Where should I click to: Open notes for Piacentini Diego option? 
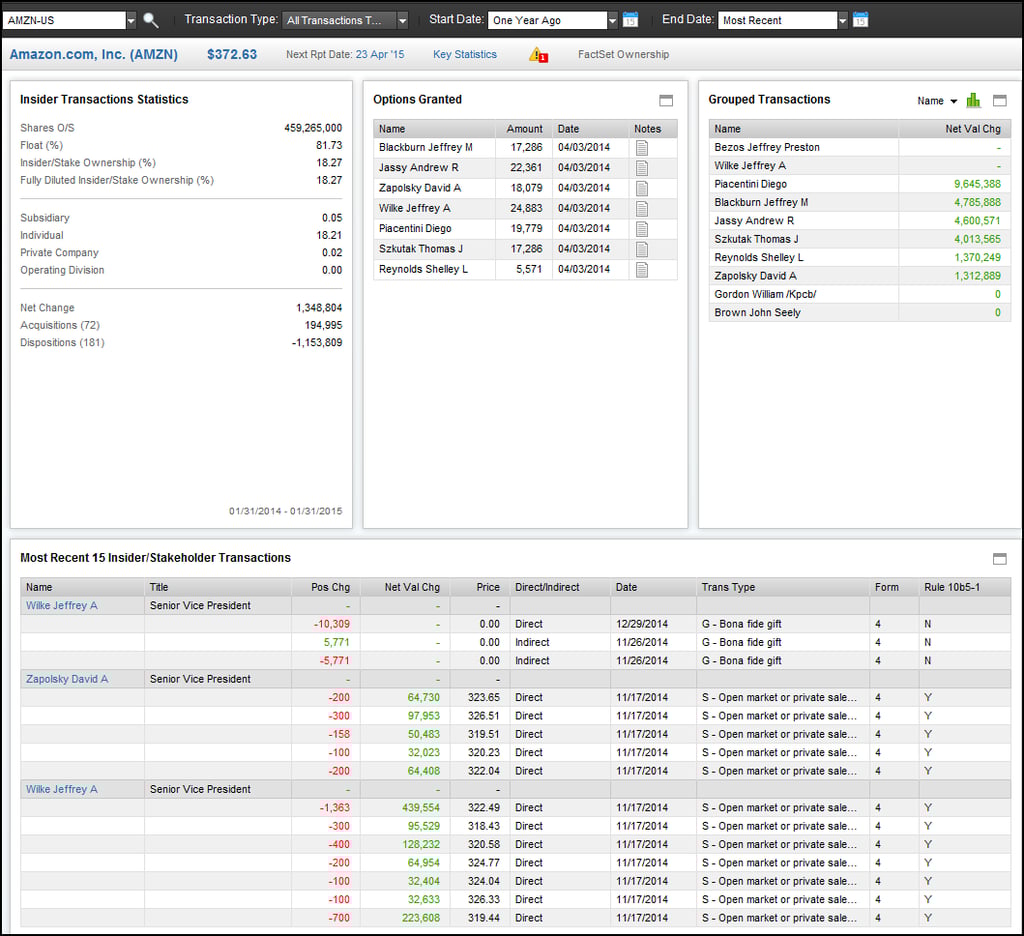(642, 229)
